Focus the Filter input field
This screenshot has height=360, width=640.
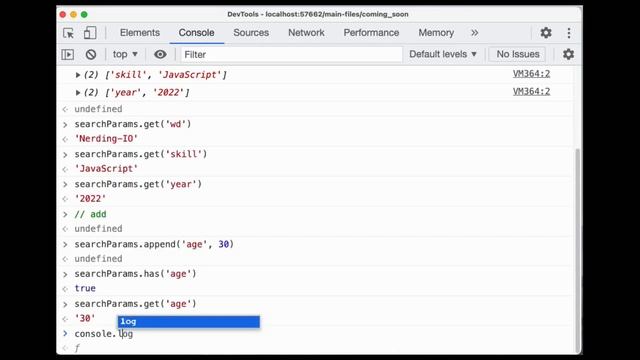(x=291, y=54)
